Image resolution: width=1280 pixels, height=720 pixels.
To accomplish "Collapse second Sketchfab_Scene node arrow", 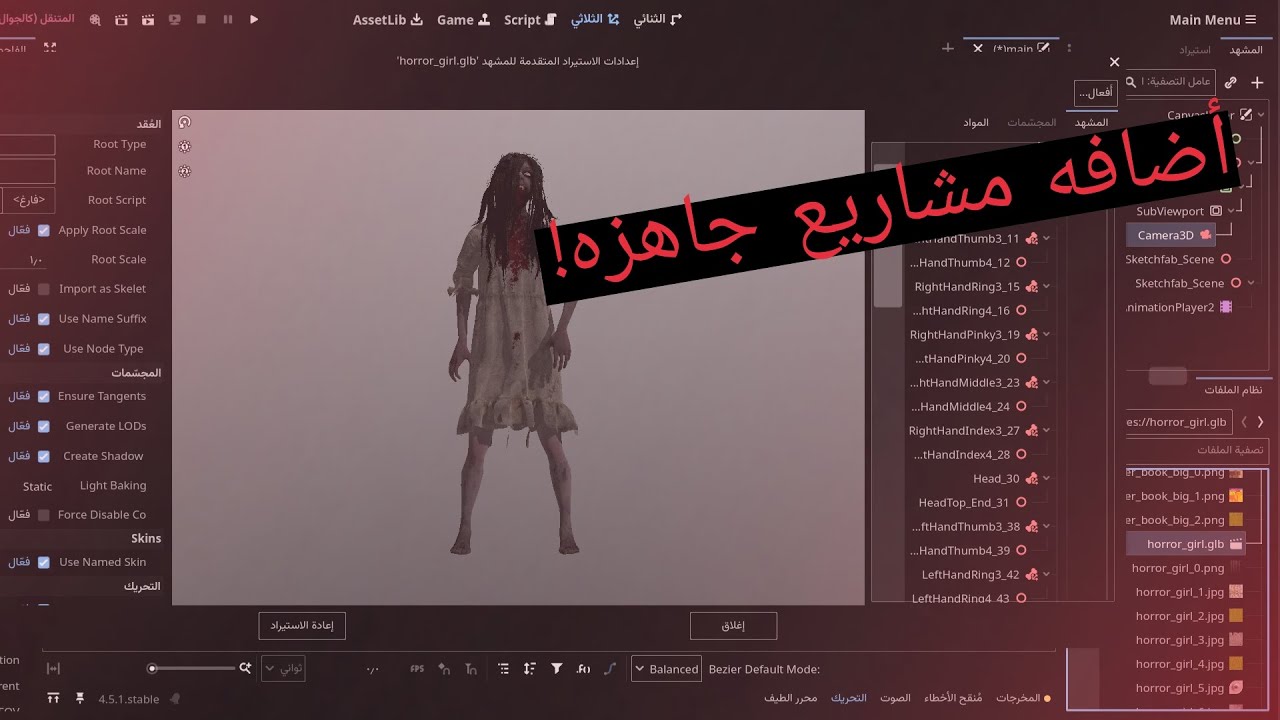I will (1252, 283).
